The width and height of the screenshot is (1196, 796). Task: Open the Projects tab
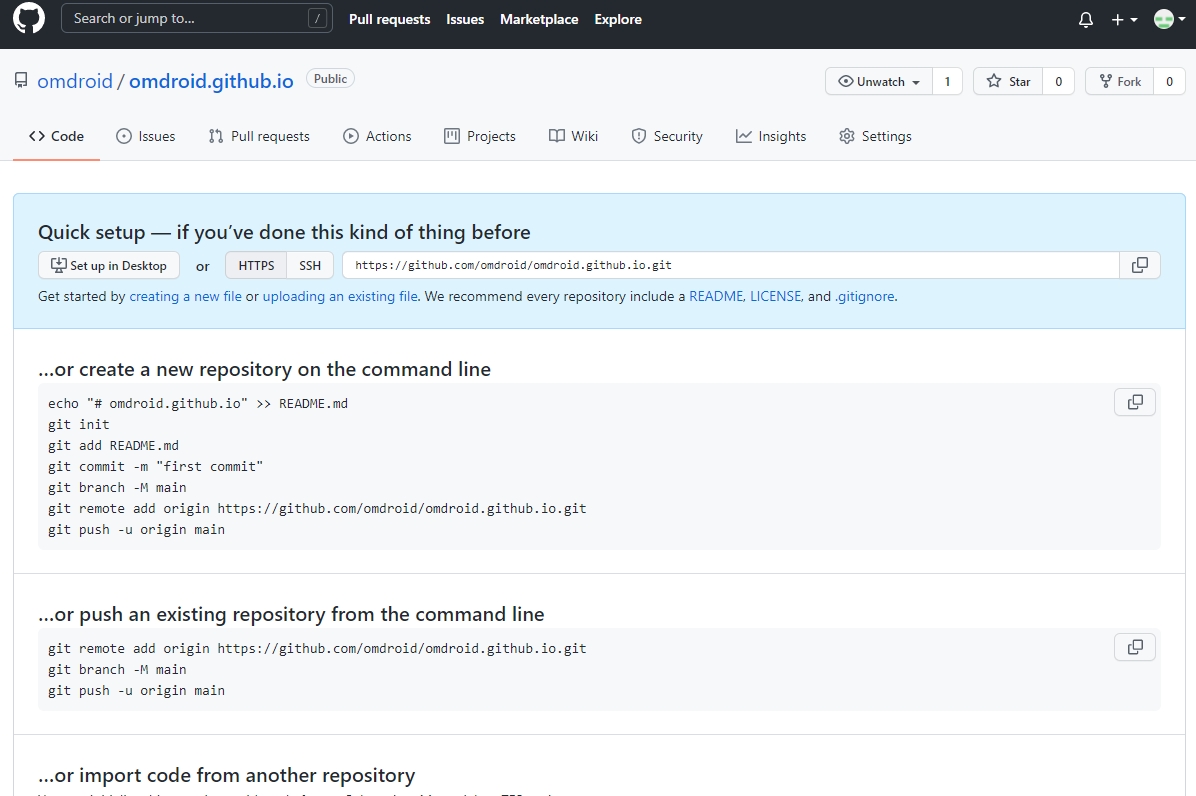(480, 136)
